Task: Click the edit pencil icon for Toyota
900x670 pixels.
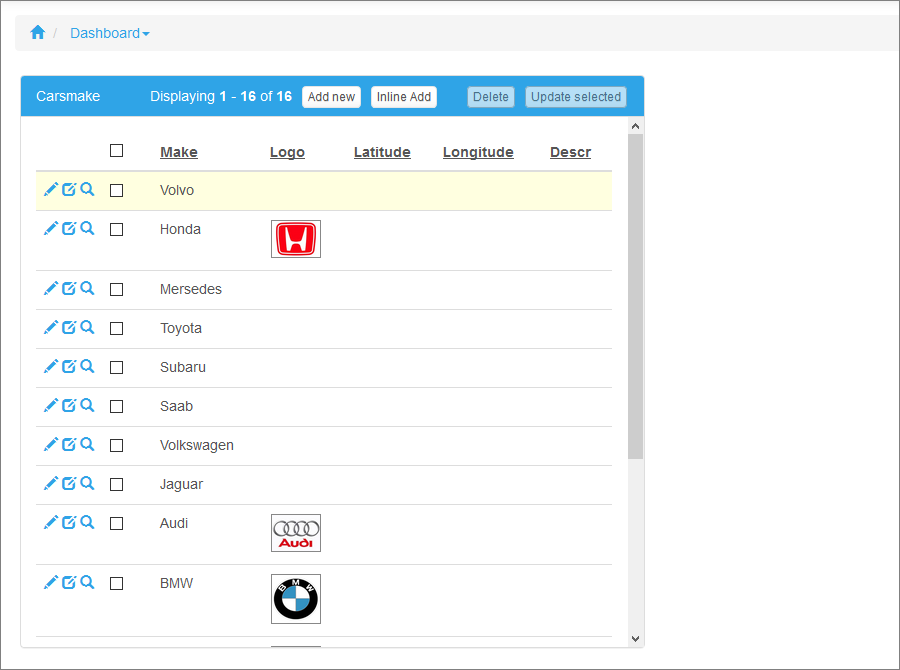Action: tap(50, 327)
